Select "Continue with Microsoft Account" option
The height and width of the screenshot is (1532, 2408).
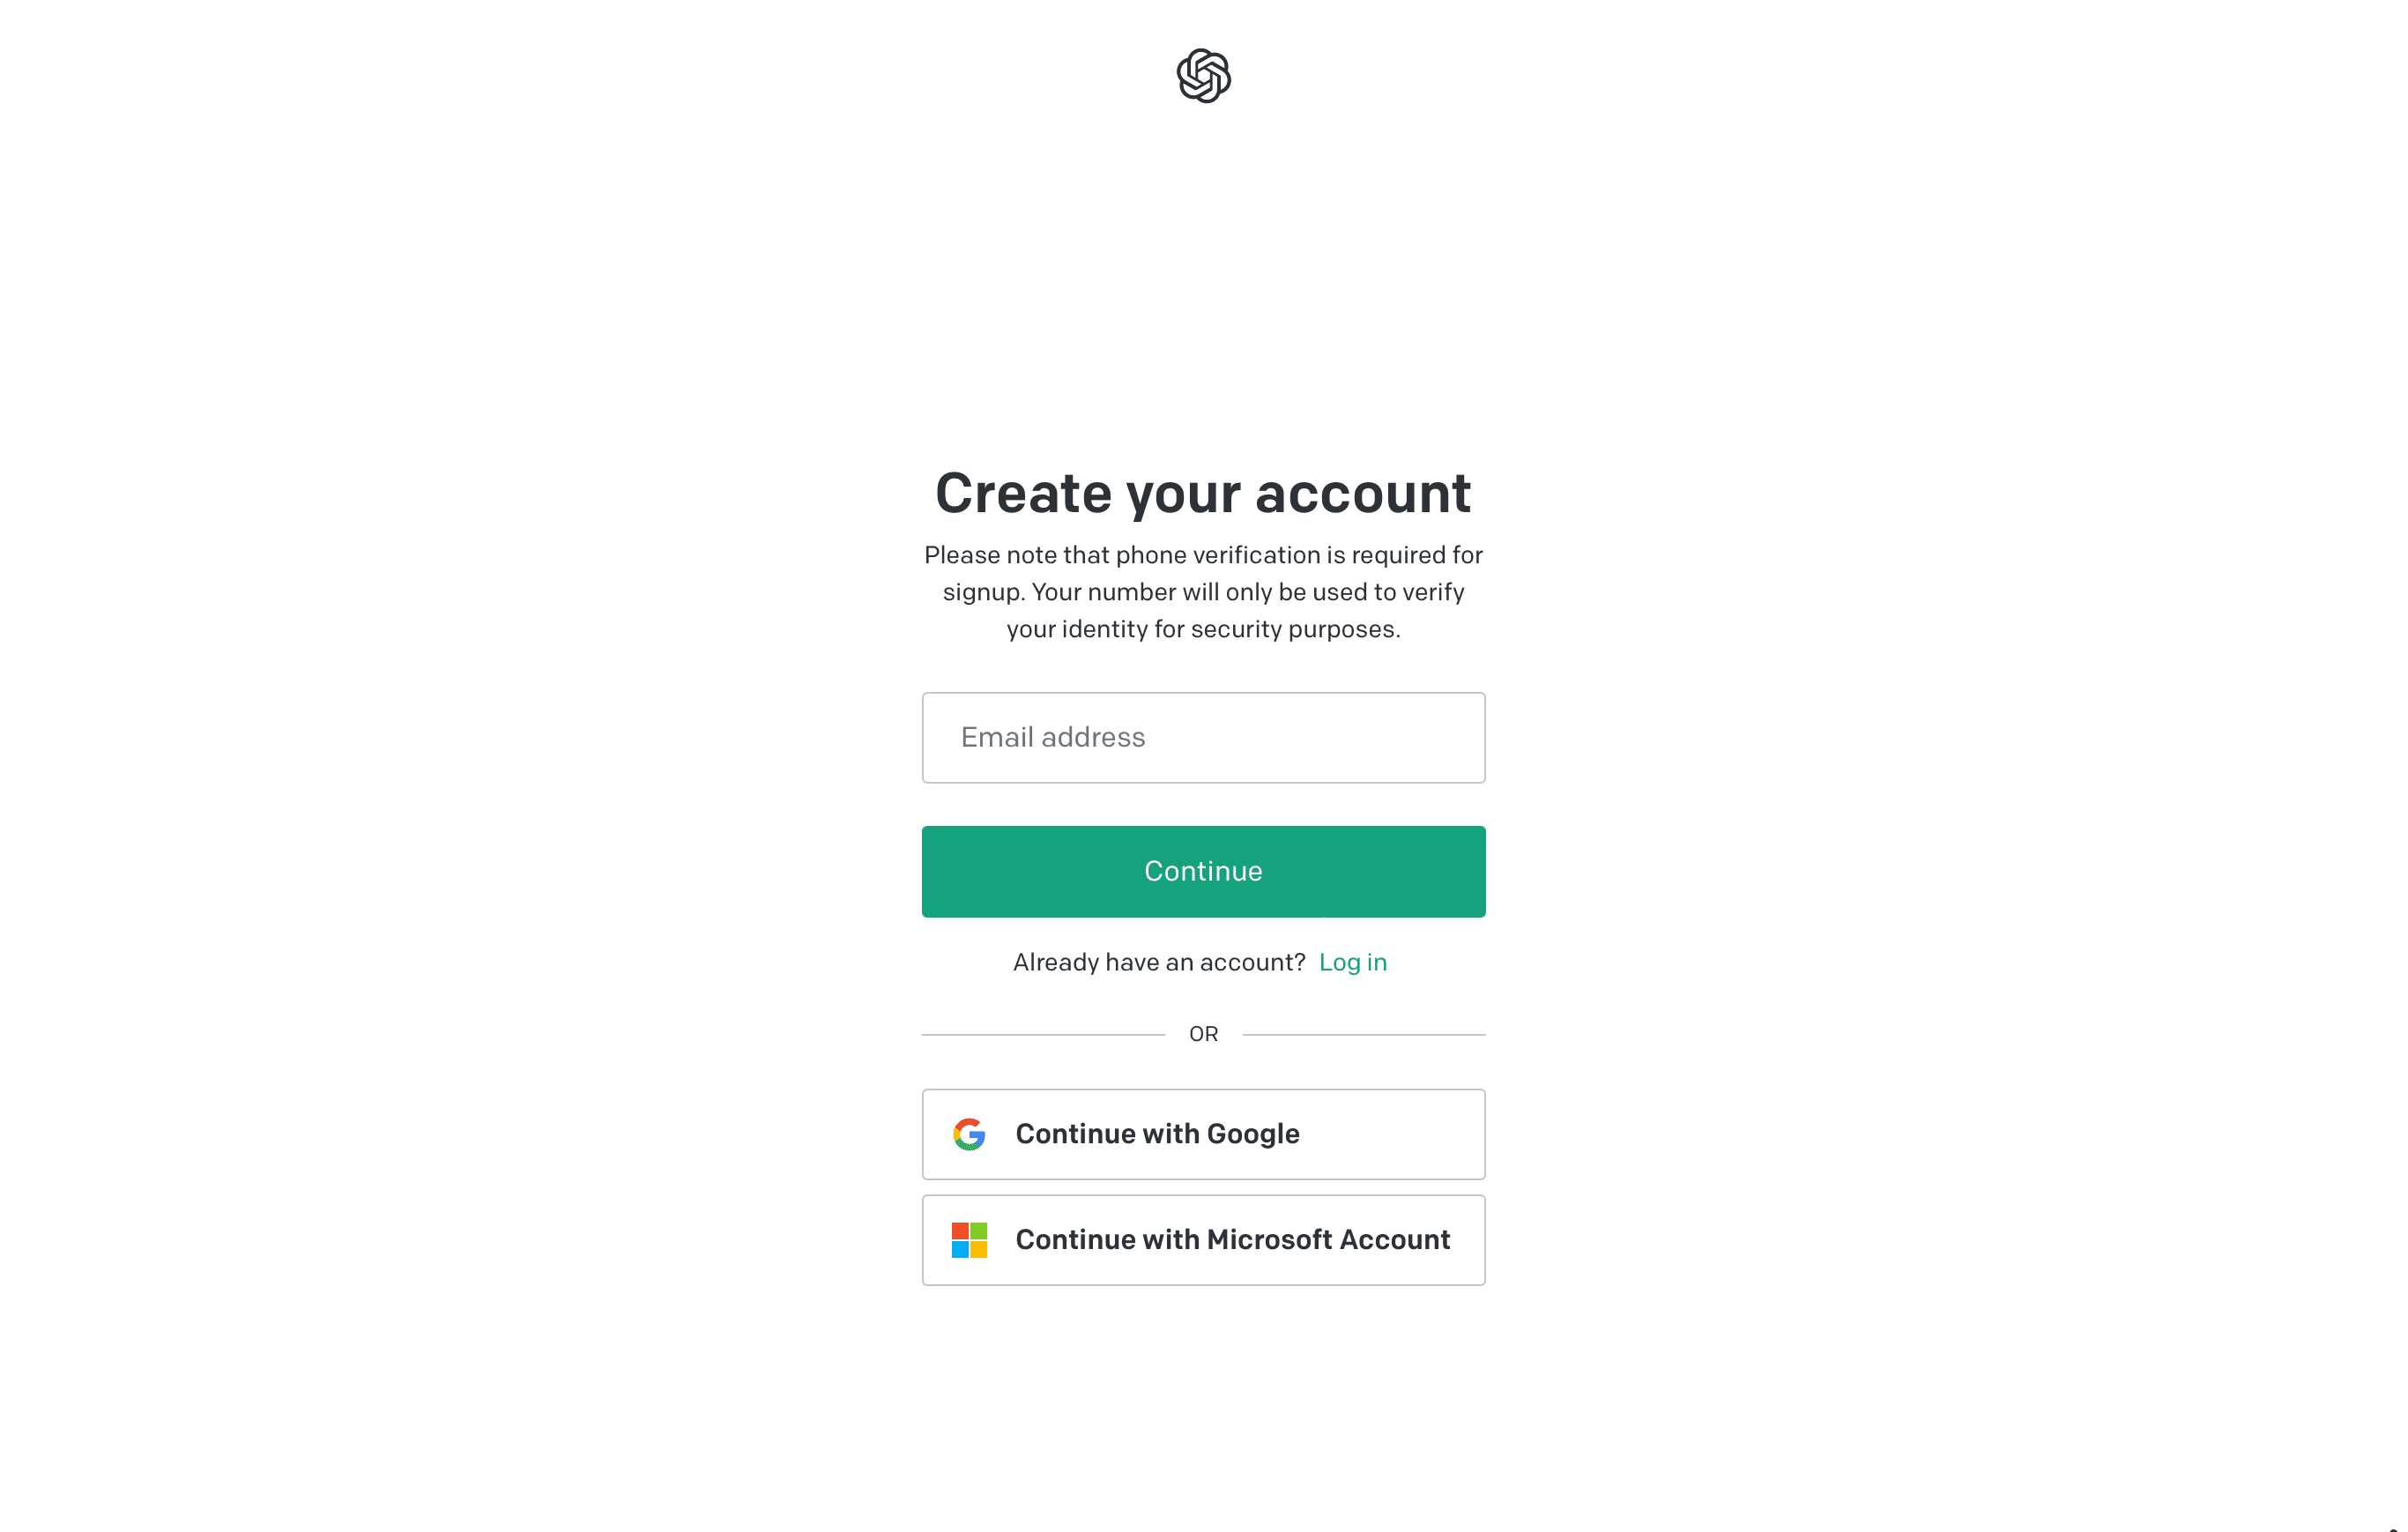[1203, 1240]
